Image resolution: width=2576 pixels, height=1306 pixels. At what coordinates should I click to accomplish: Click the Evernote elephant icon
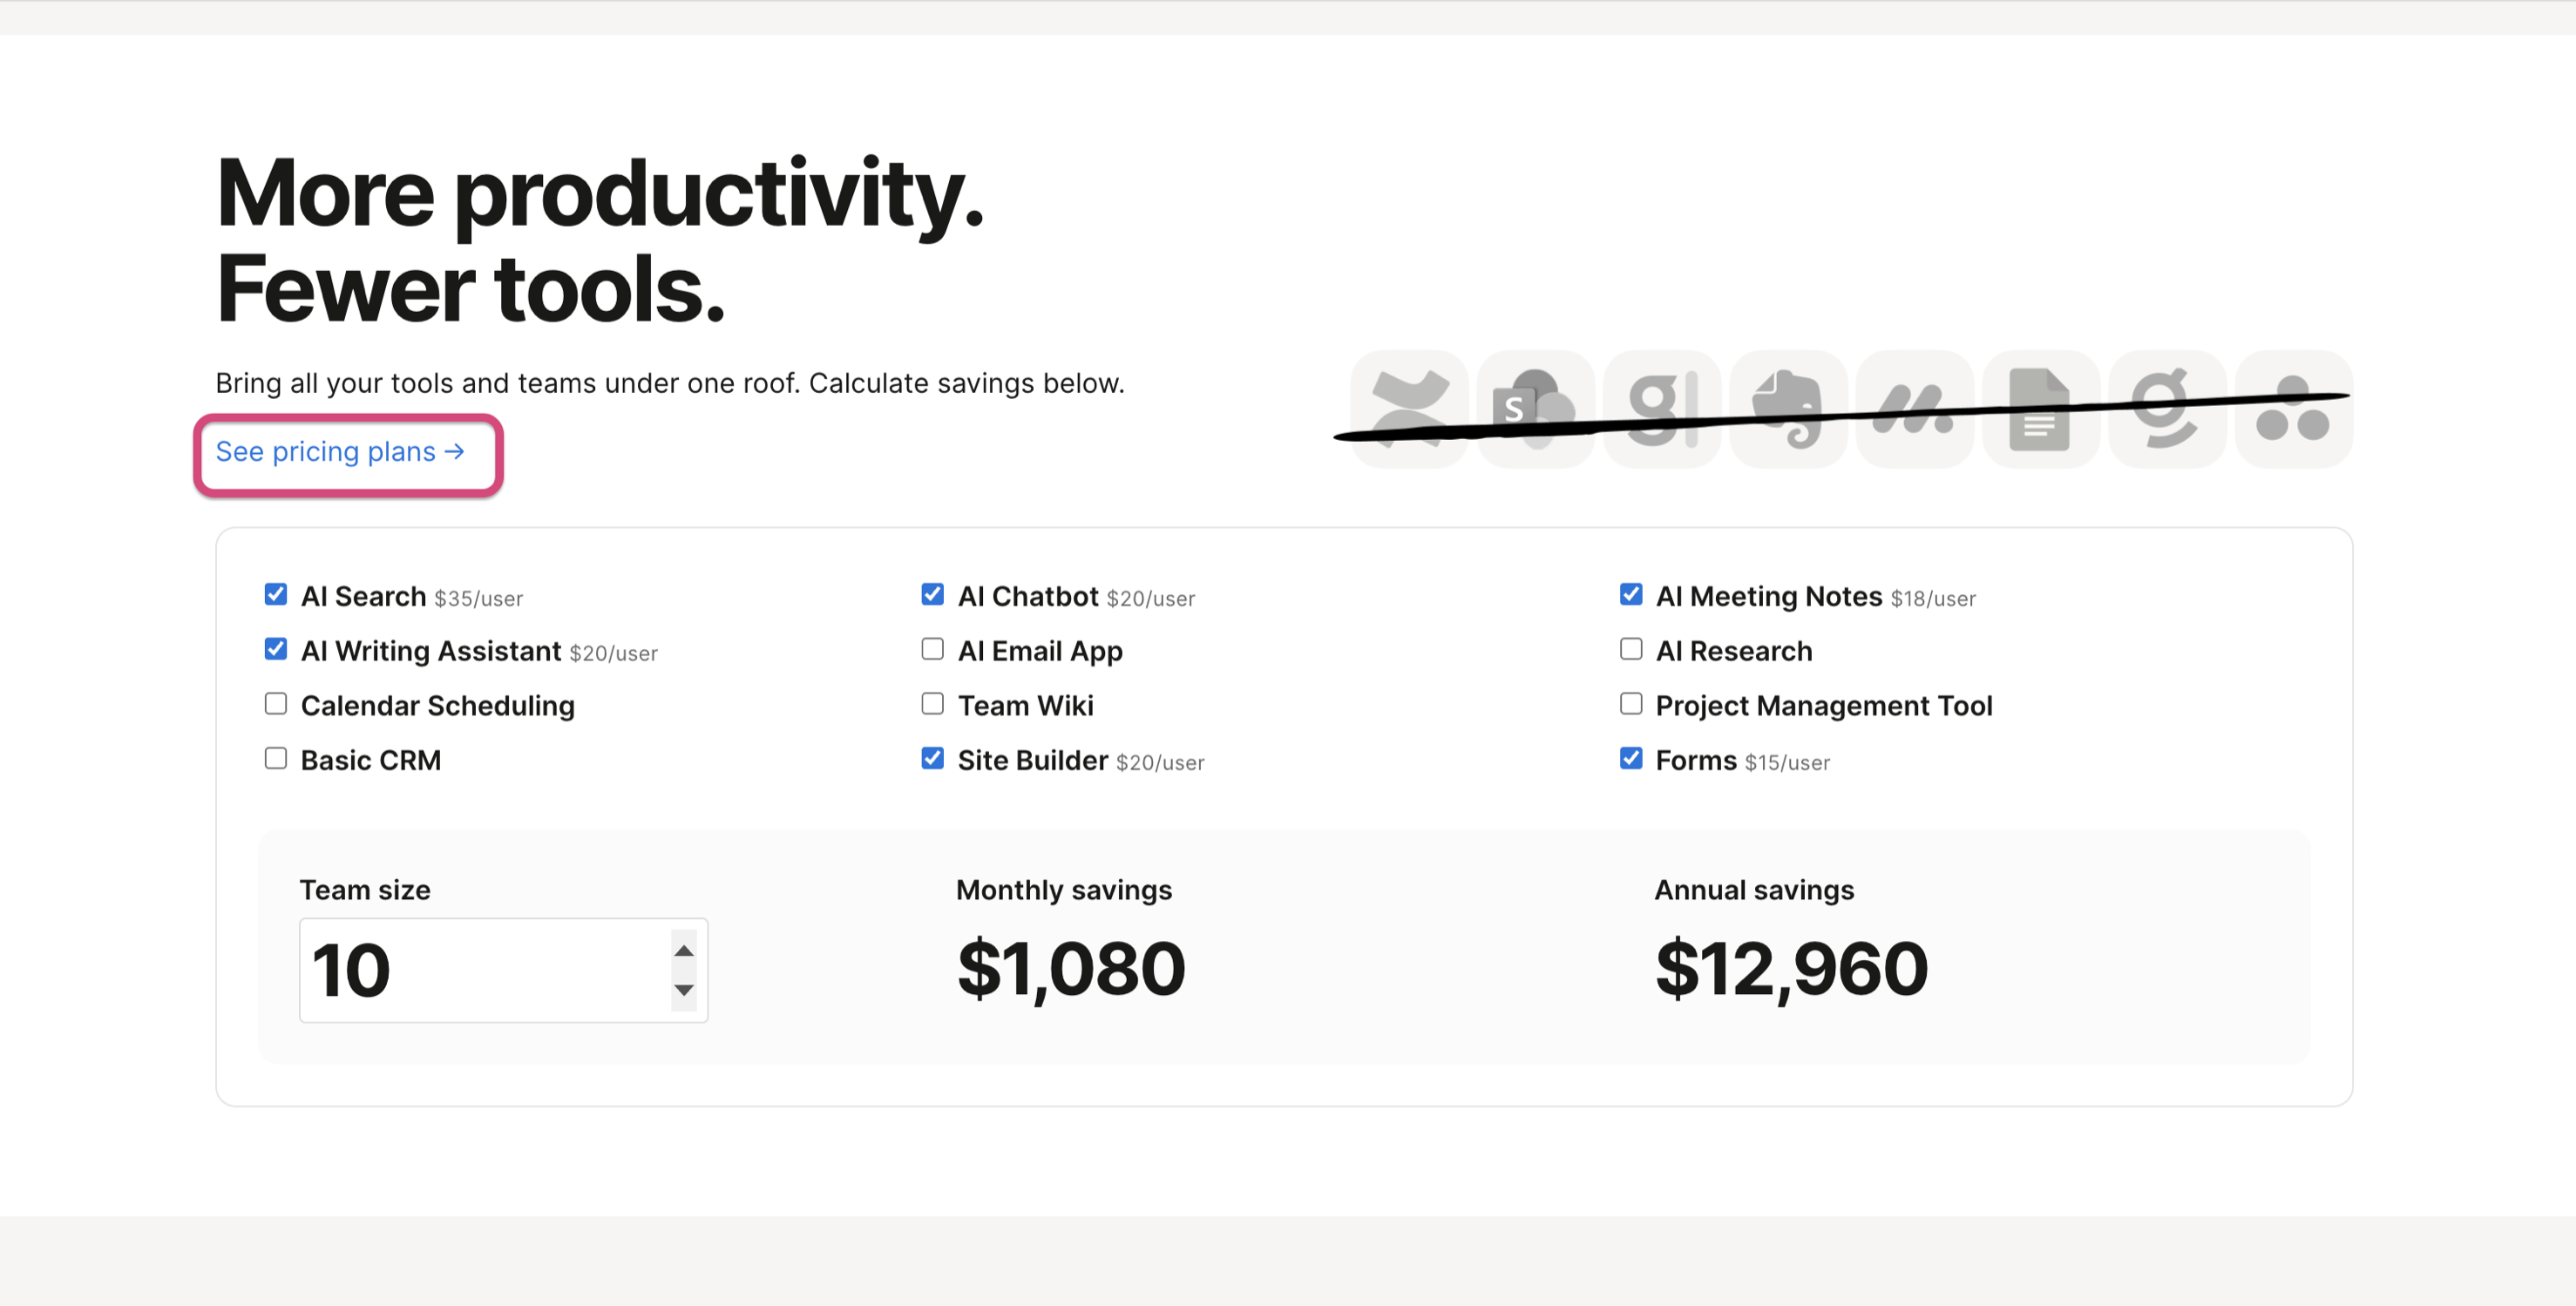point(1788,409)
